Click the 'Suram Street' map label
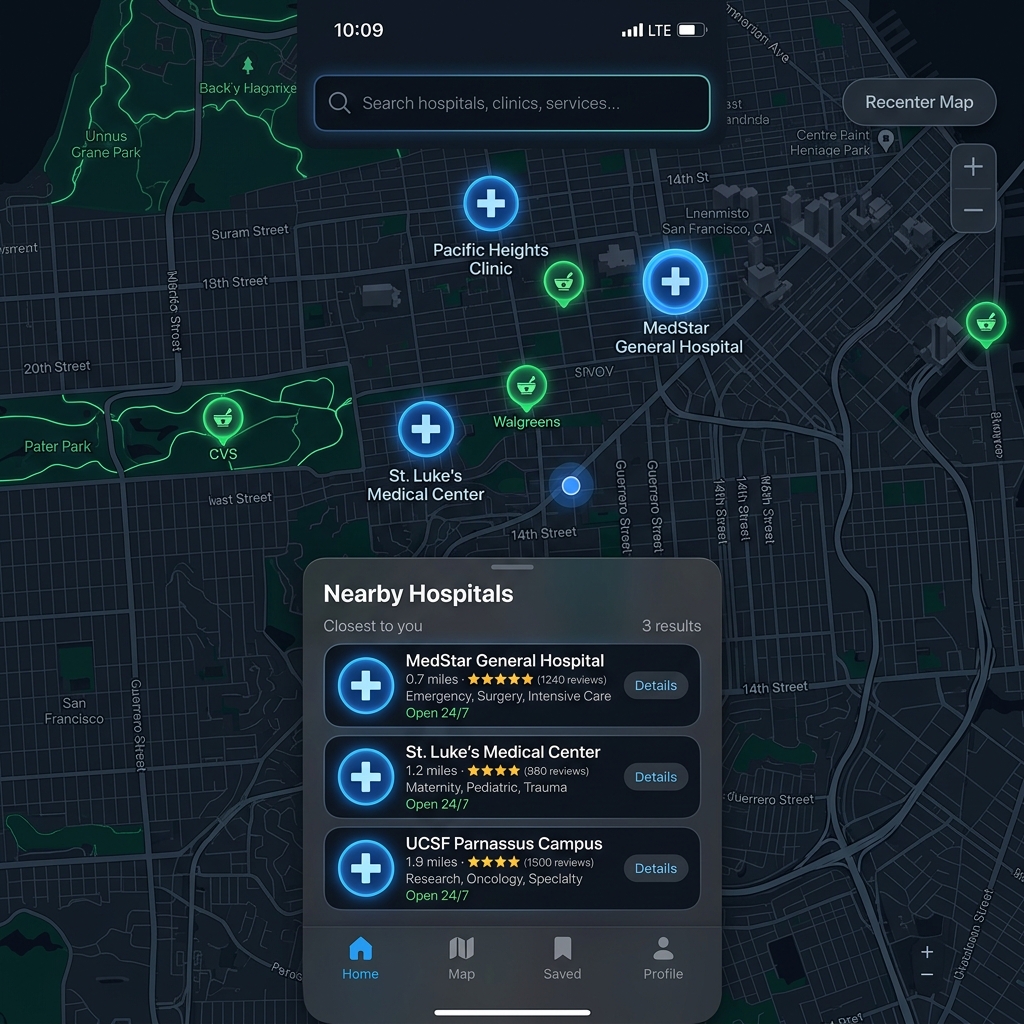 (x=249, y=231)
